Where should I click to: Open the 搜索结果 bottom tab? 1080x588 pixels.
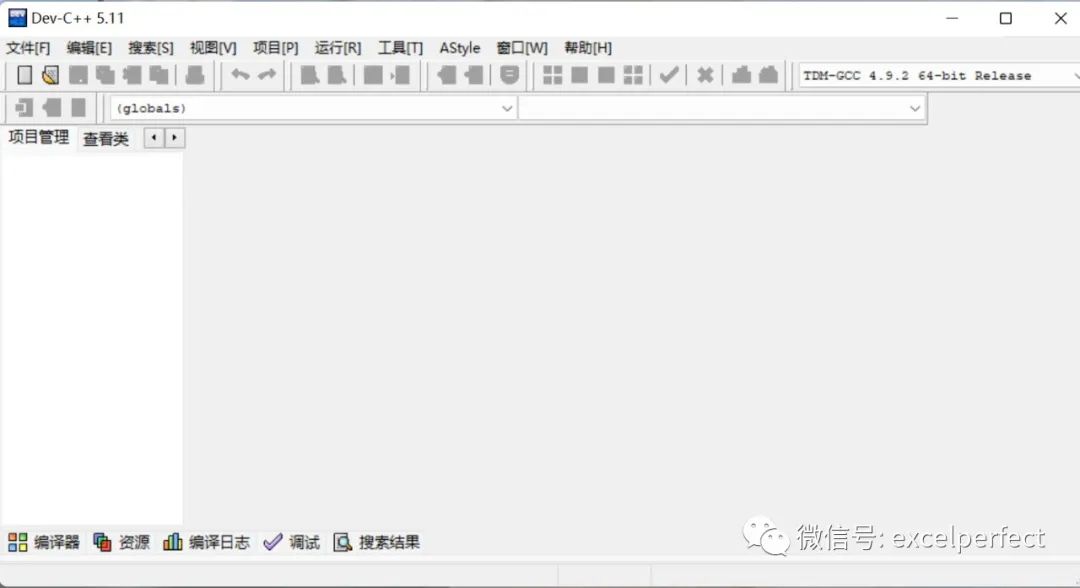(x=377, y=542)
